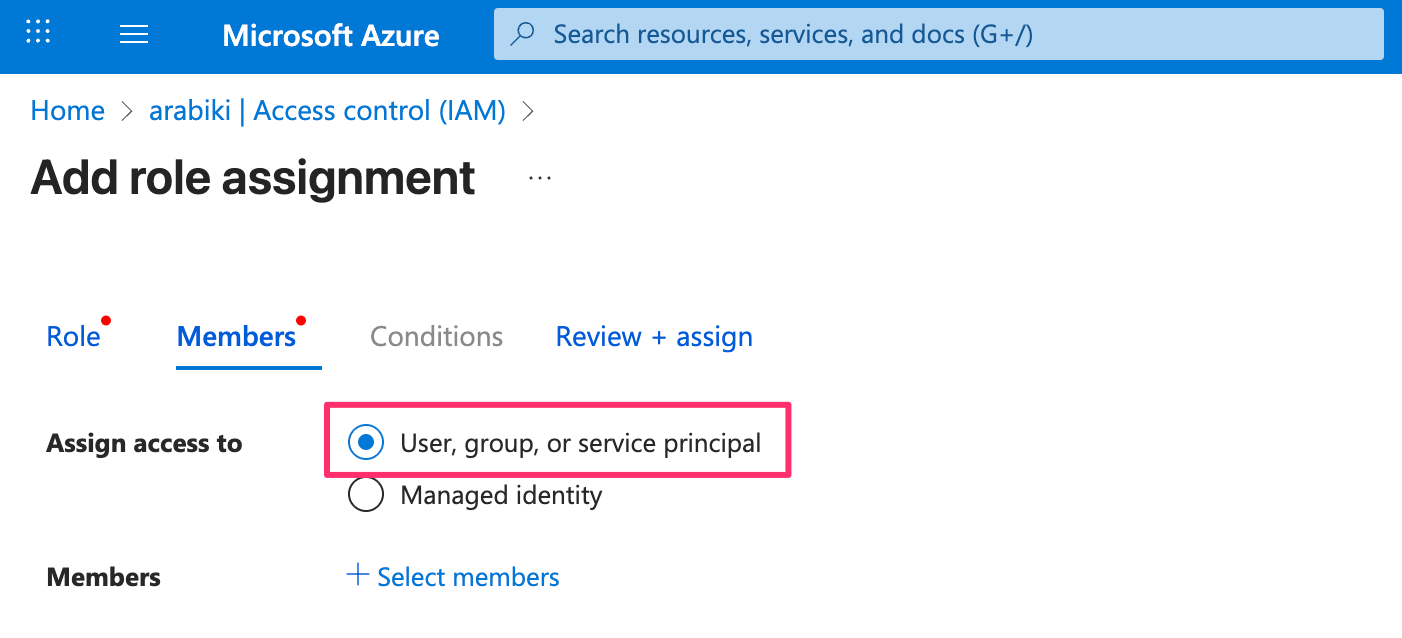Switch to the Members tab
This screenshot has width=1402, height=638.
(237, 337)
